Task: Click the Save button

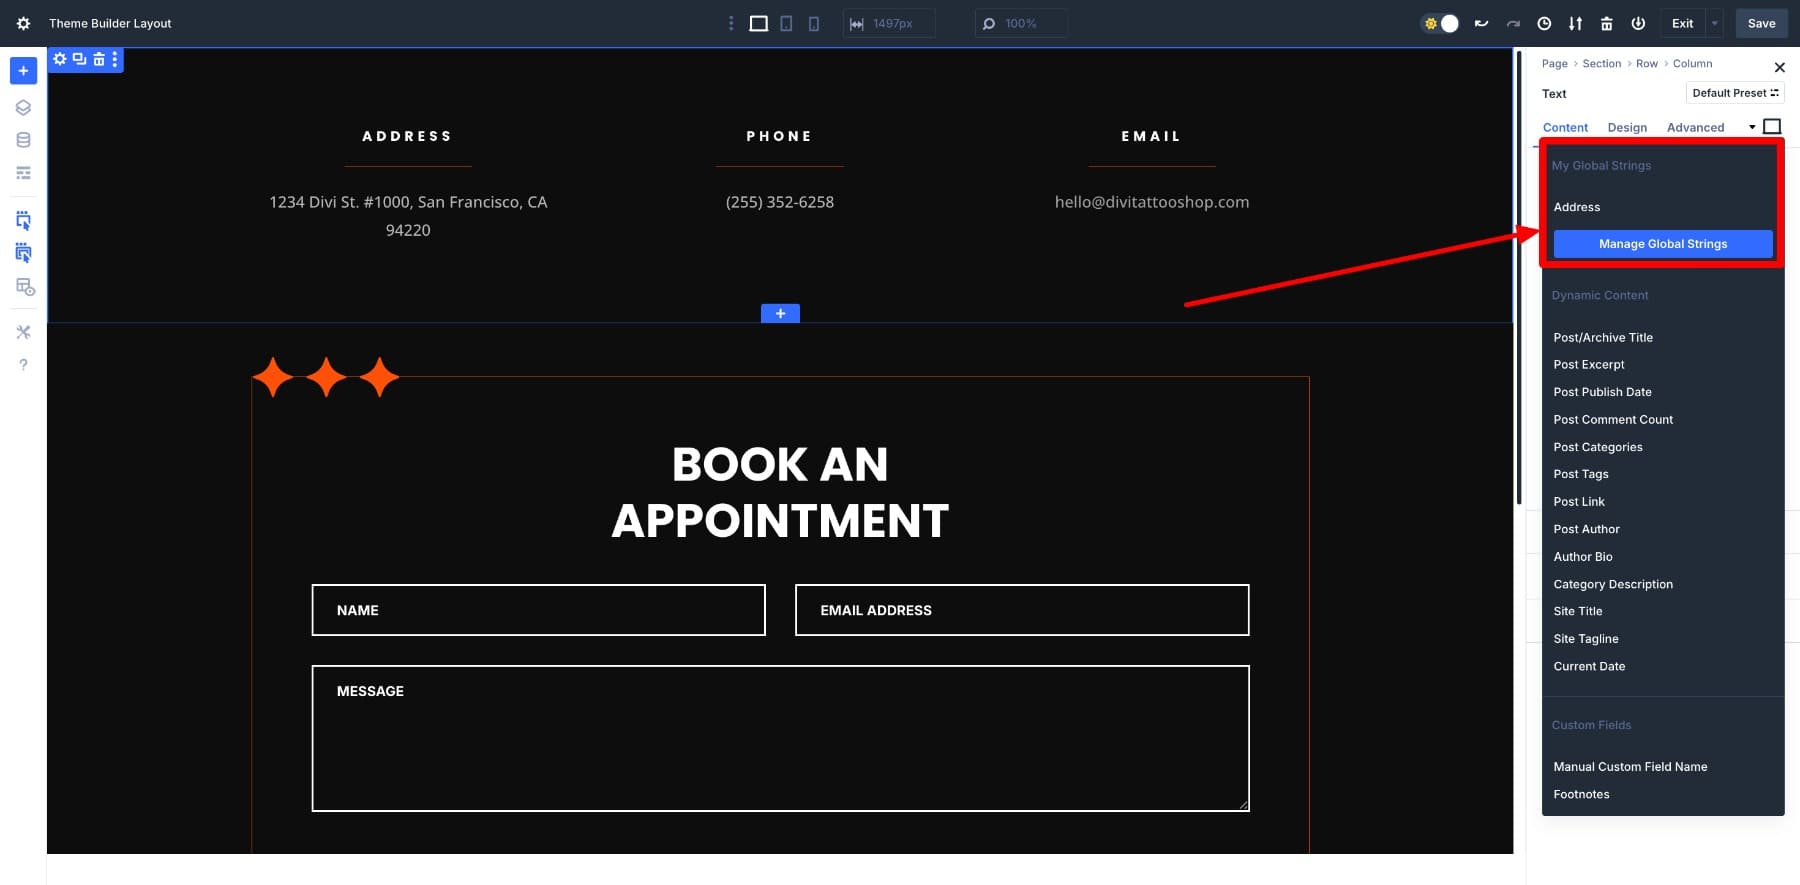Action: (x=1761, y=24)
